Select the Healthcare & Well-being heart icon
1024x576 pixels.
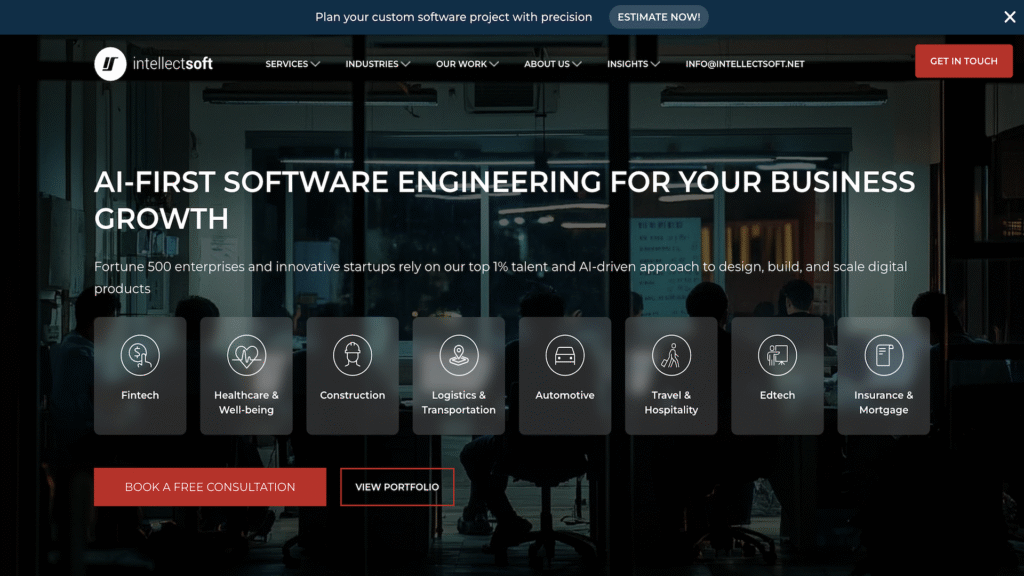coord(246,355)
